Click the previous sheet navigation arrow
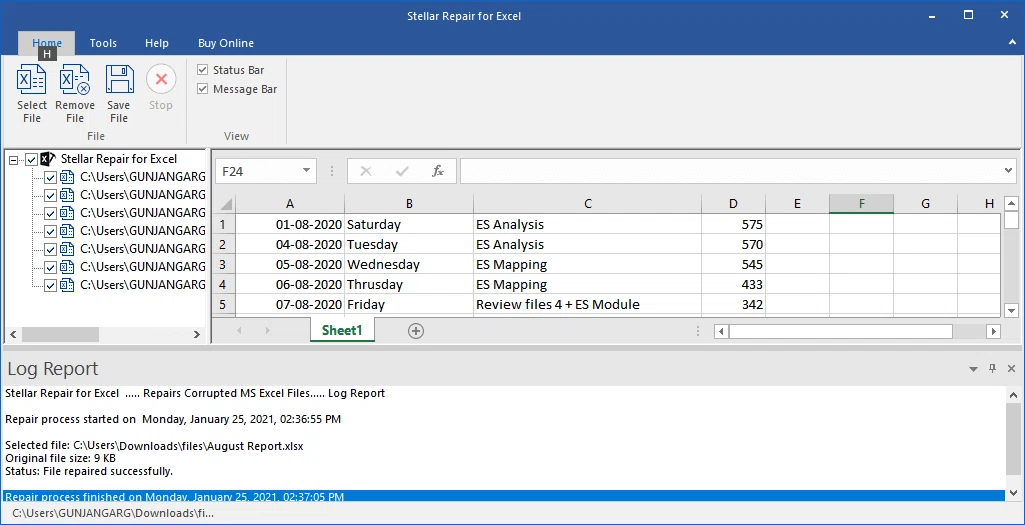This screenshot has width=1025, height=525. click(x=239, y=331)
